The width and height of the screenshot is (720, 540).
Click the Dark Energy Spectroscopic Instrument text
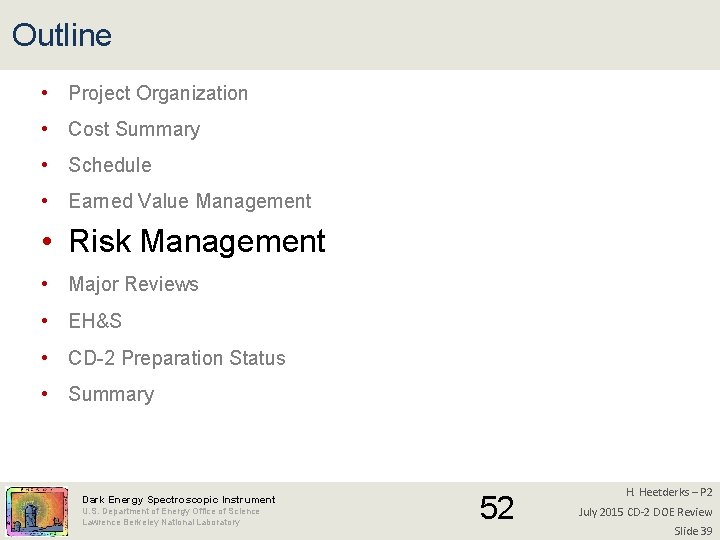click(179, 499)
